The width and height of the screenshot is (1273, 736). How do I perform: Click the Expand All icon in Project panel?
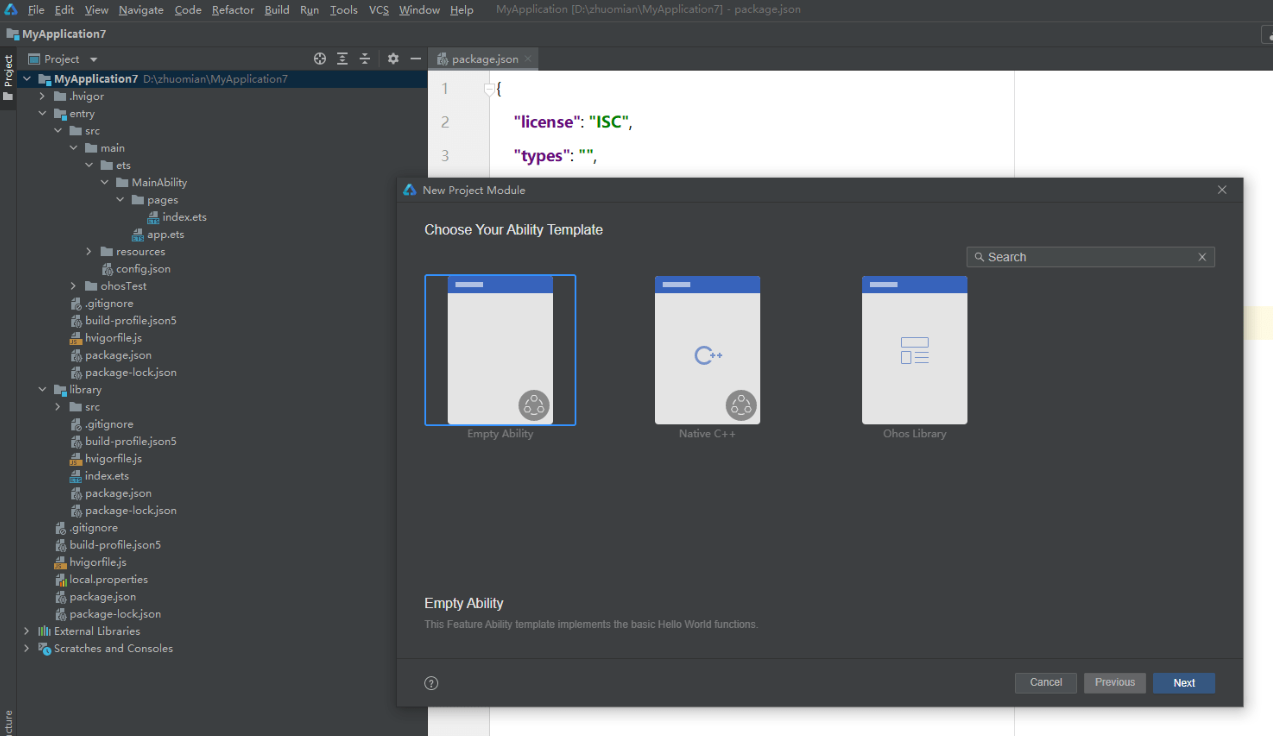(342, 59)
